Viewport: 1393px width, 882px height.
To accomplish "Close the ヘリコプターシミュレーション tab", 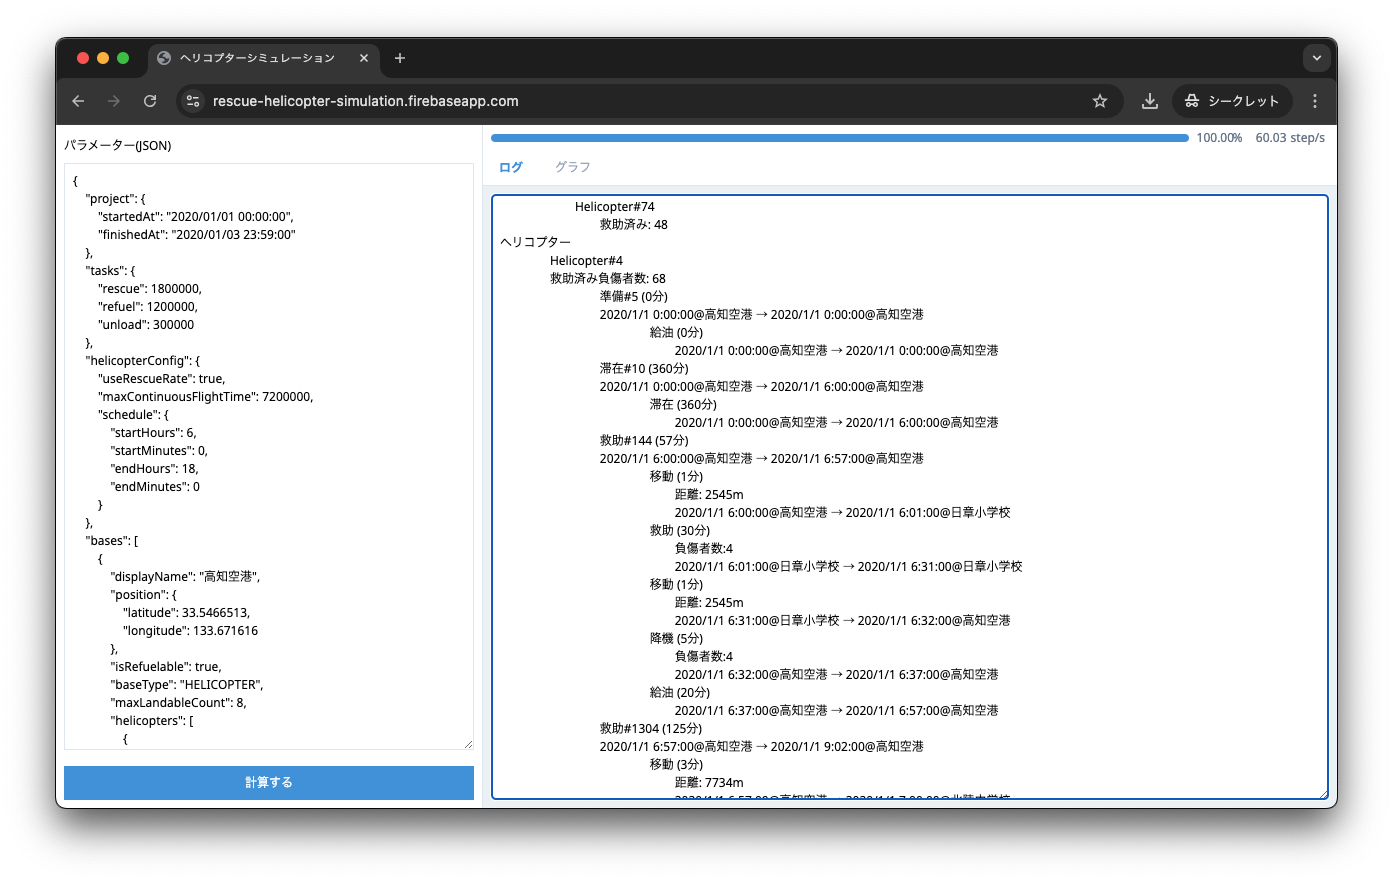I will (364, 58).
